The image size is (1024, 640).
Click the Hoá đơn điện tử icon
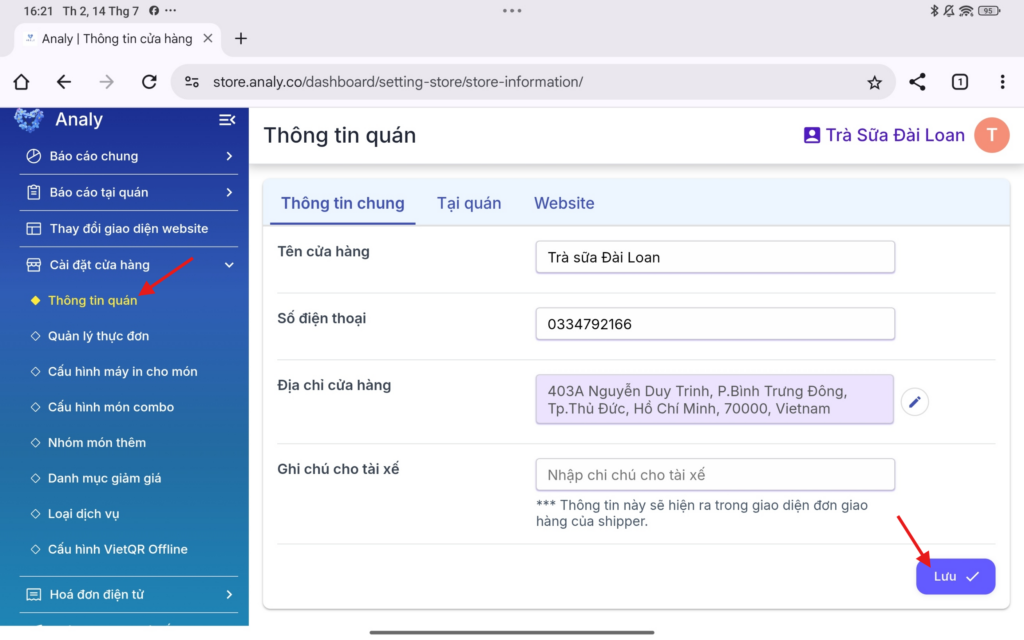[33, 594]
